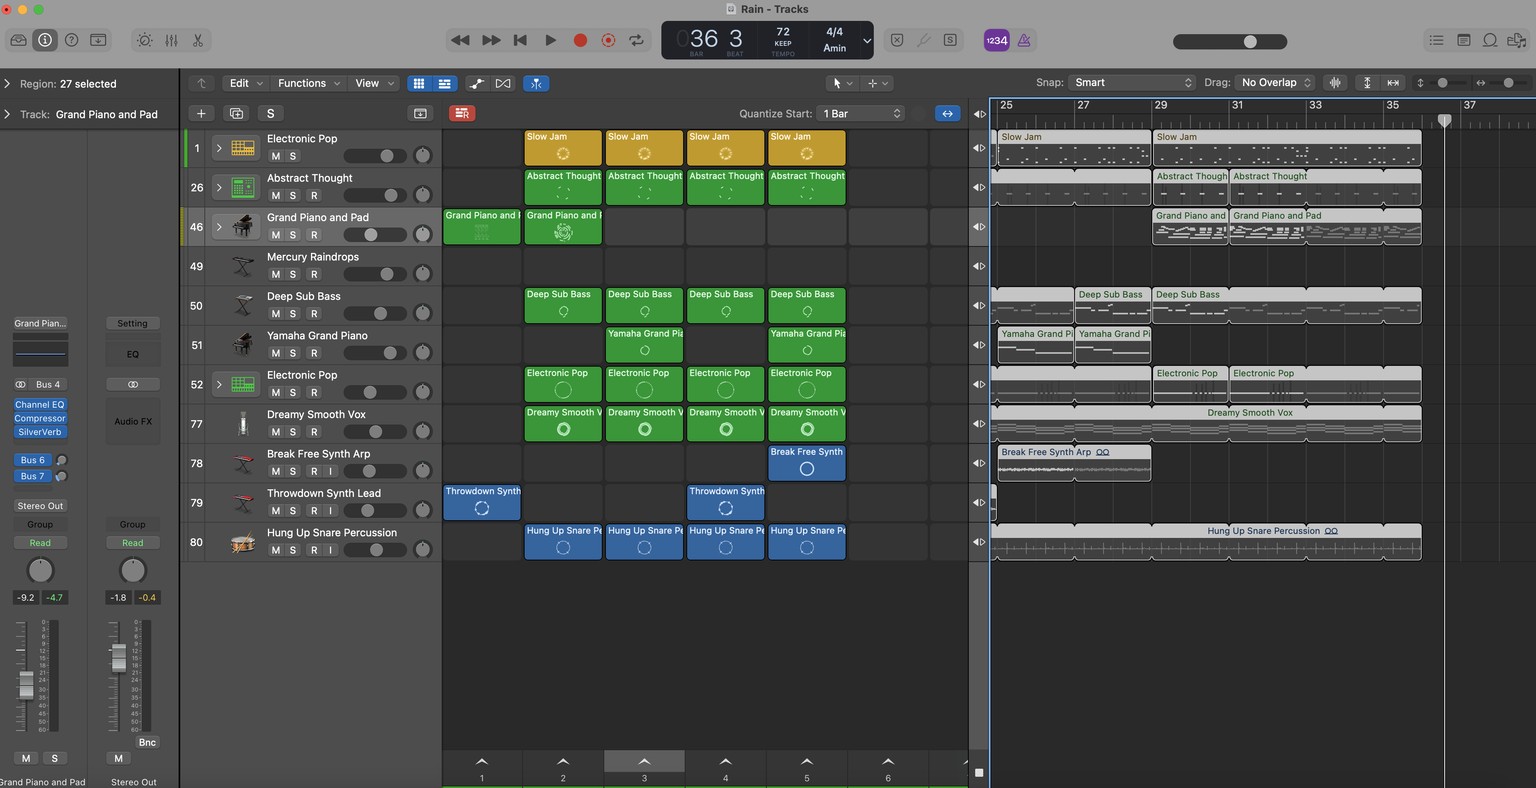Click the Setting button on Stereo Out strip
Viewport: 1536px width, 788px height.
[132, 323]
